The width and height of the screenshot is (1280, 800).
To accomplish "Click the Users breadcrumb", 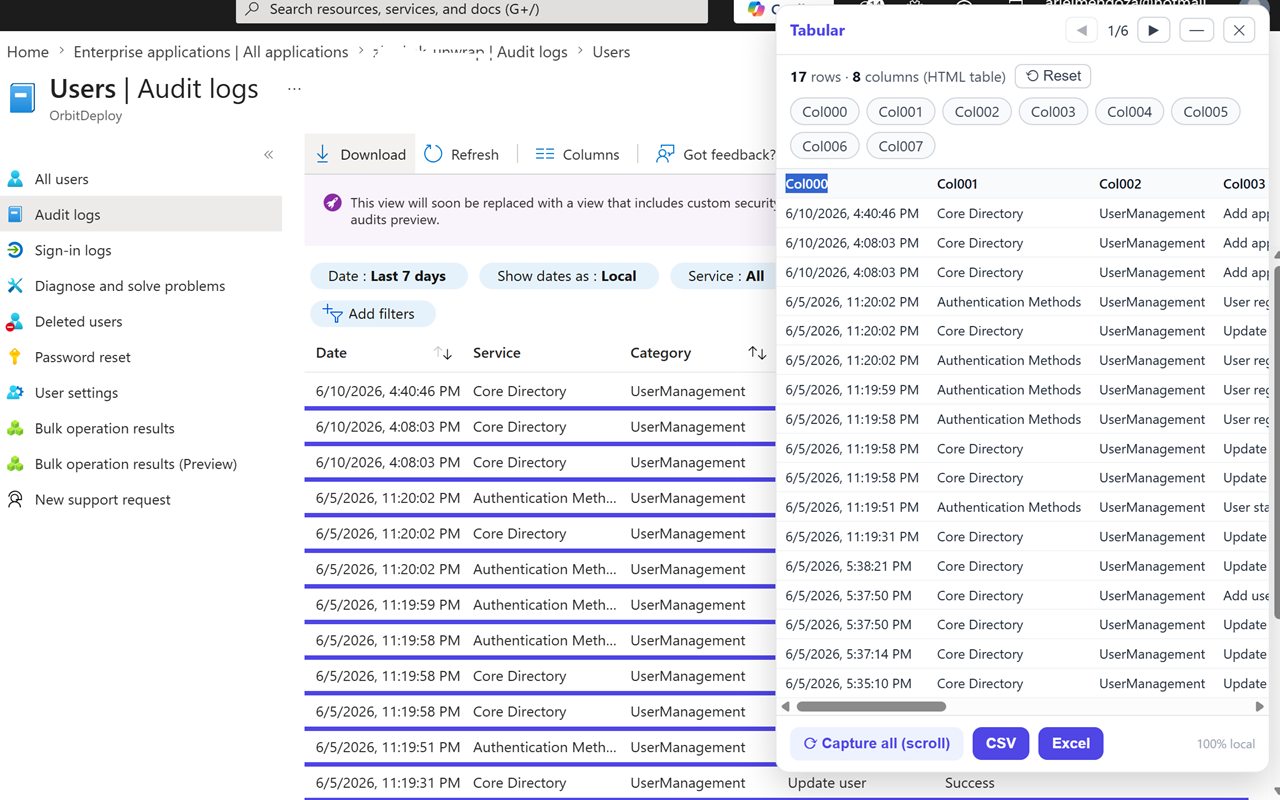I will click(611, 52).
